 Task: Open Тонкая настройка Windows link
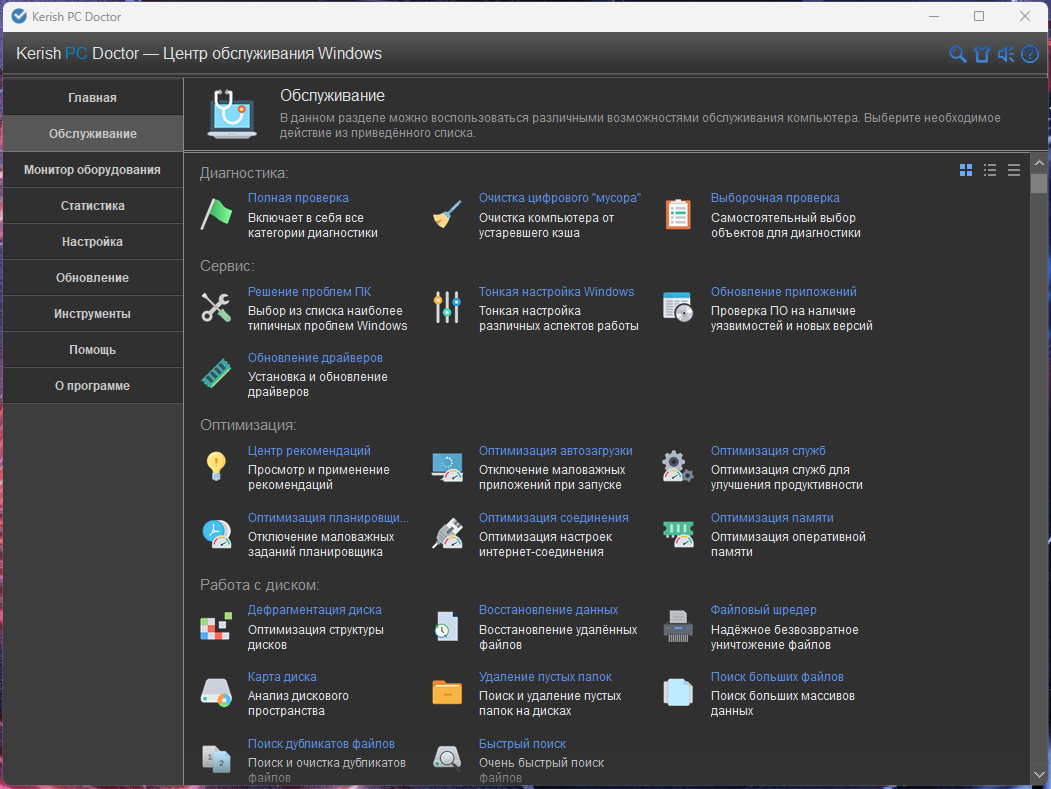(556, 292)
